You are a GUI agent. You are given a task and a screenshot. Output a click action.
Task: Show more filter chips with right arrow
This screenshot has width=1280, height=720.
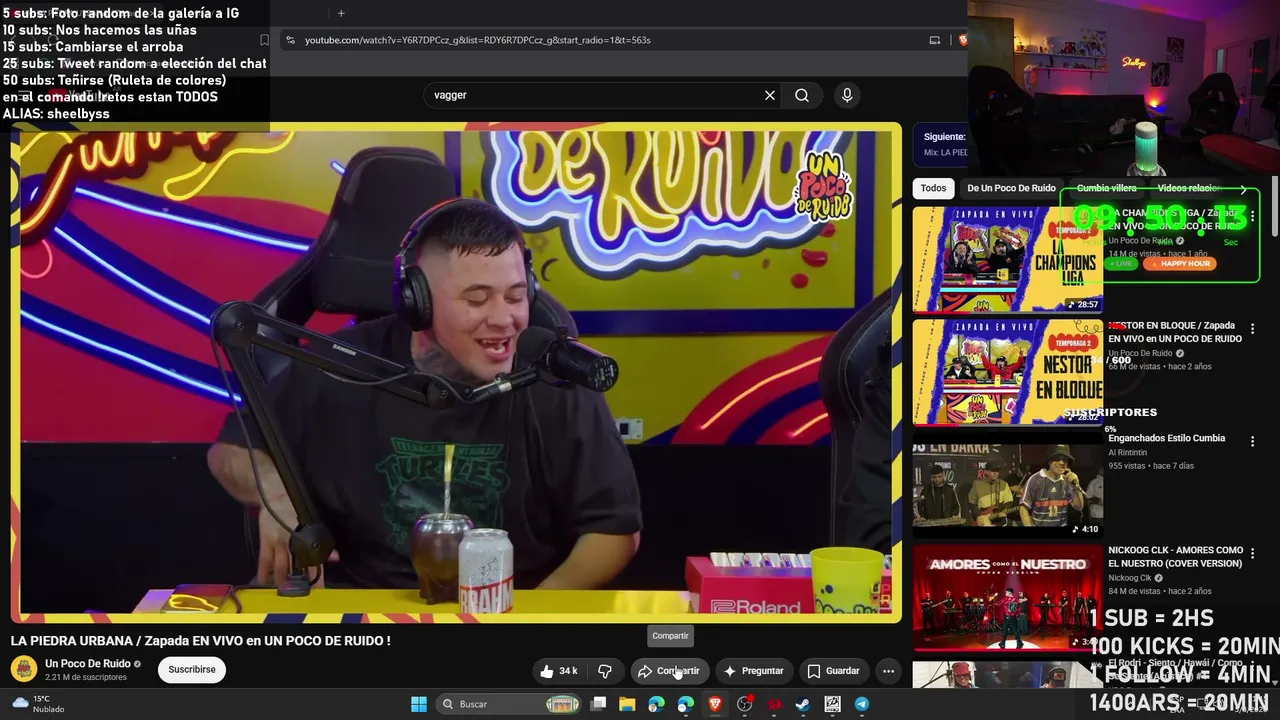point(1243,188)
